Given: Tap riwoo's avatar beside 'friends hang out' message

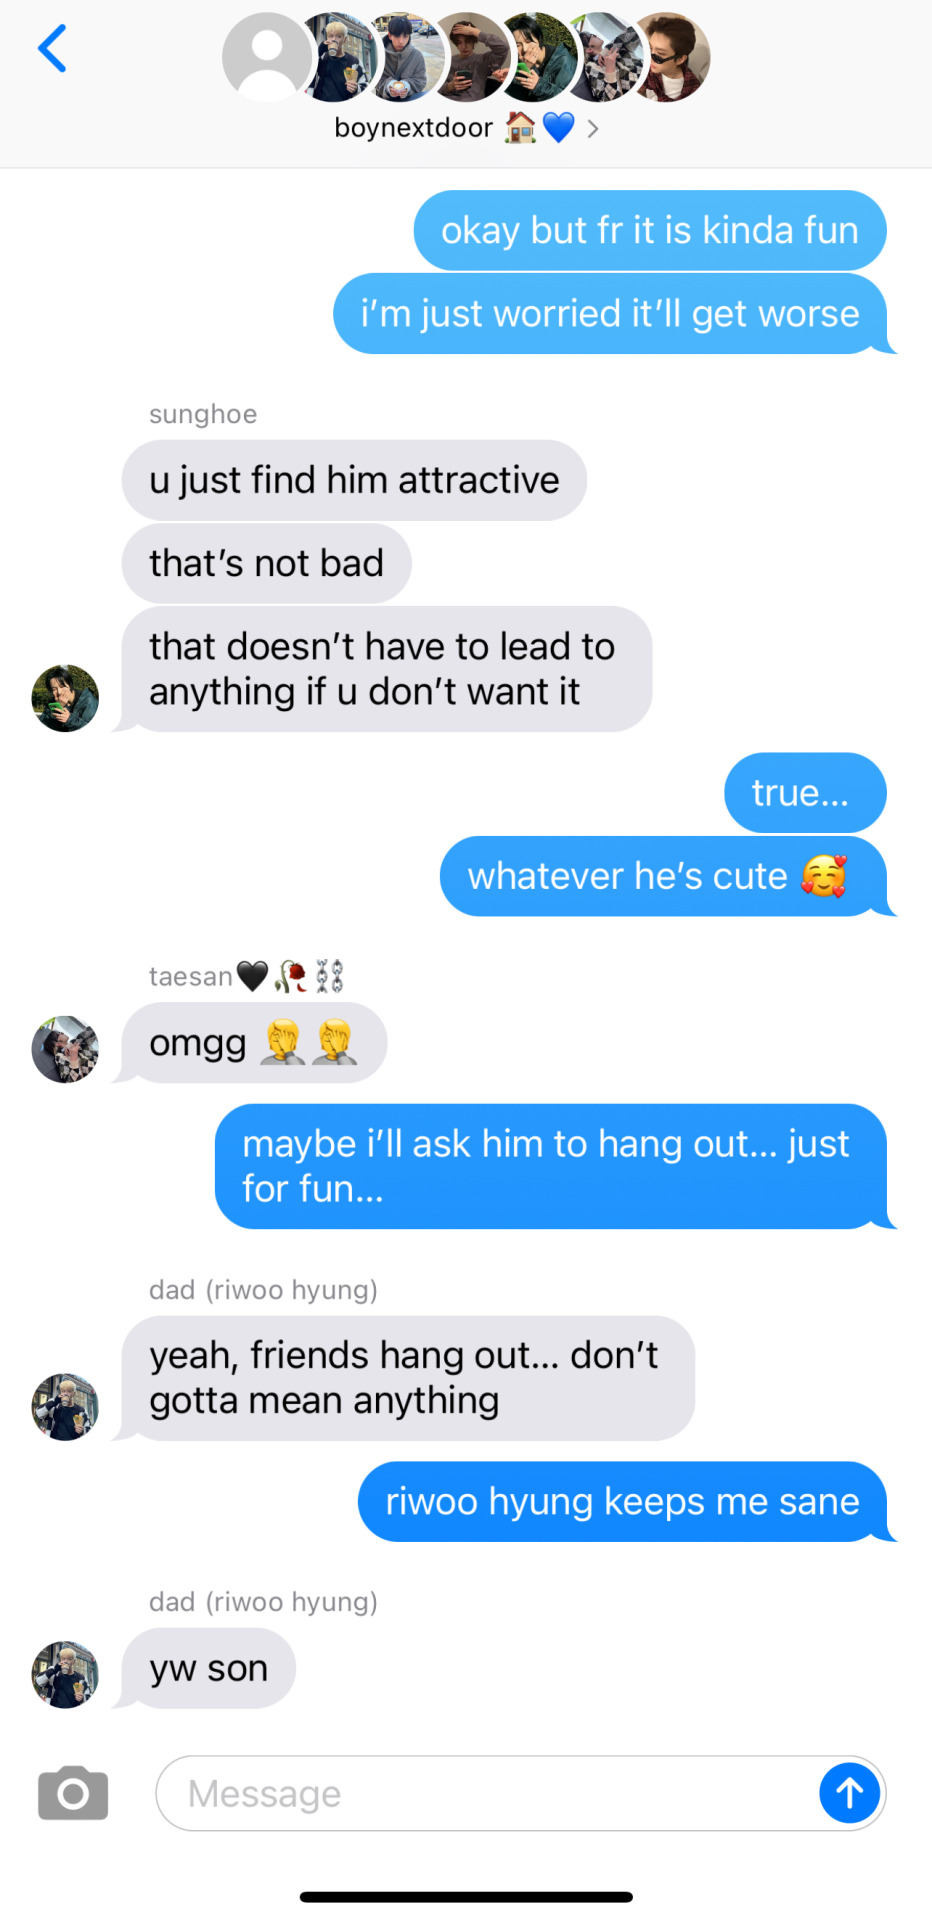Looking at the screenshot, I should pyautogui.click(x=65, y=1407).
